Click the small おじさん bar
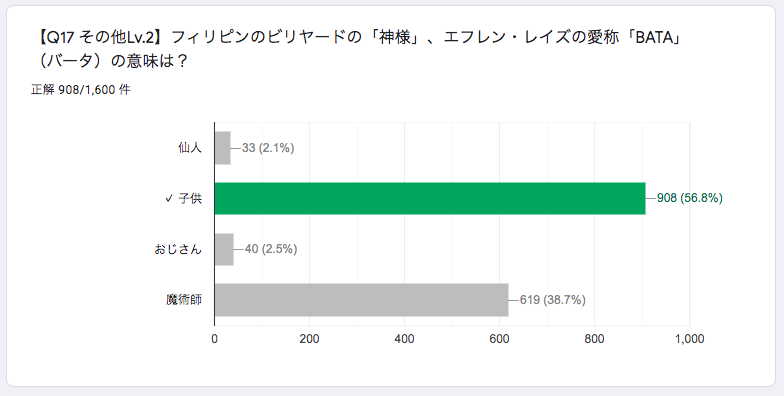Screen dimensions: 784x396 [x=224, y=249]
